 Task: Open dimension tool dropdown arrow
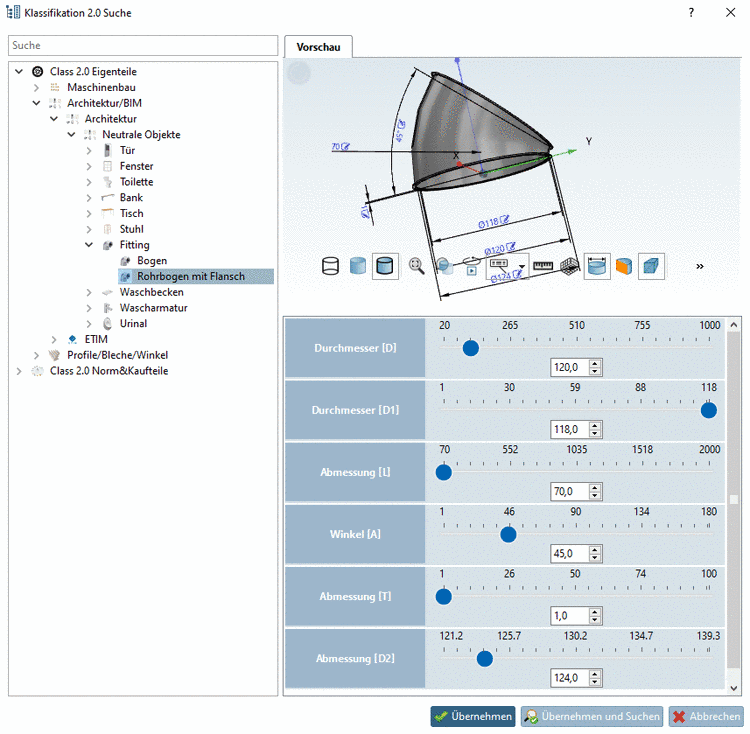pos(522,267)
